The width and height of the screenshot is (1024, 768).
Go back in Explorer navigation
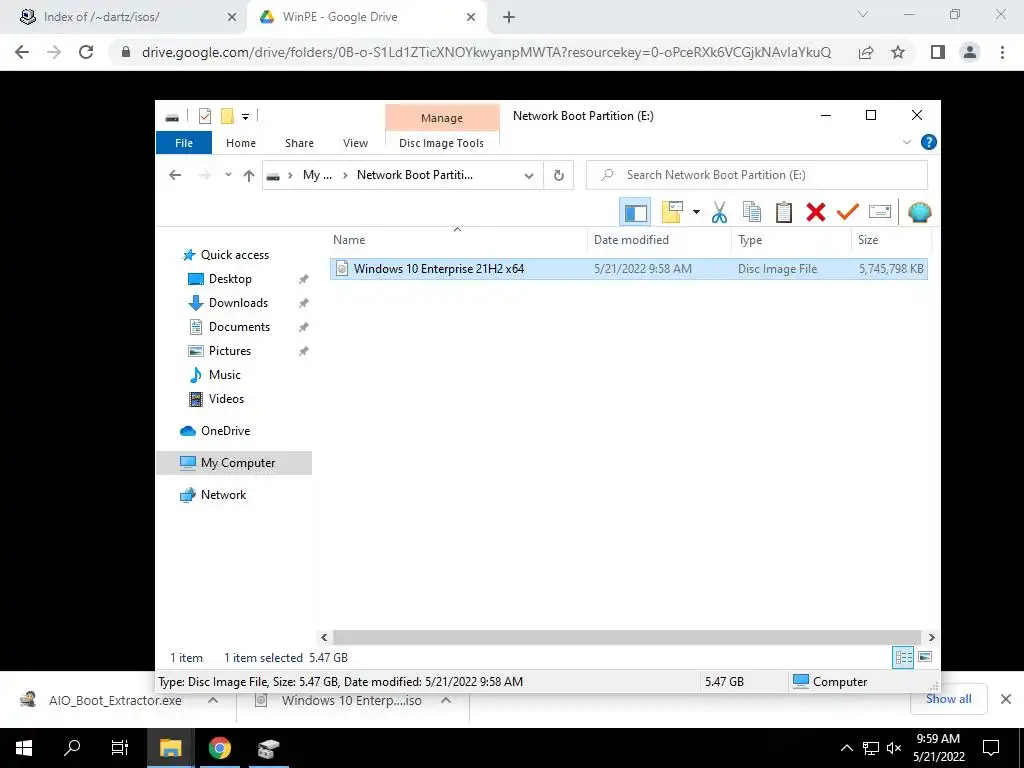175,175
